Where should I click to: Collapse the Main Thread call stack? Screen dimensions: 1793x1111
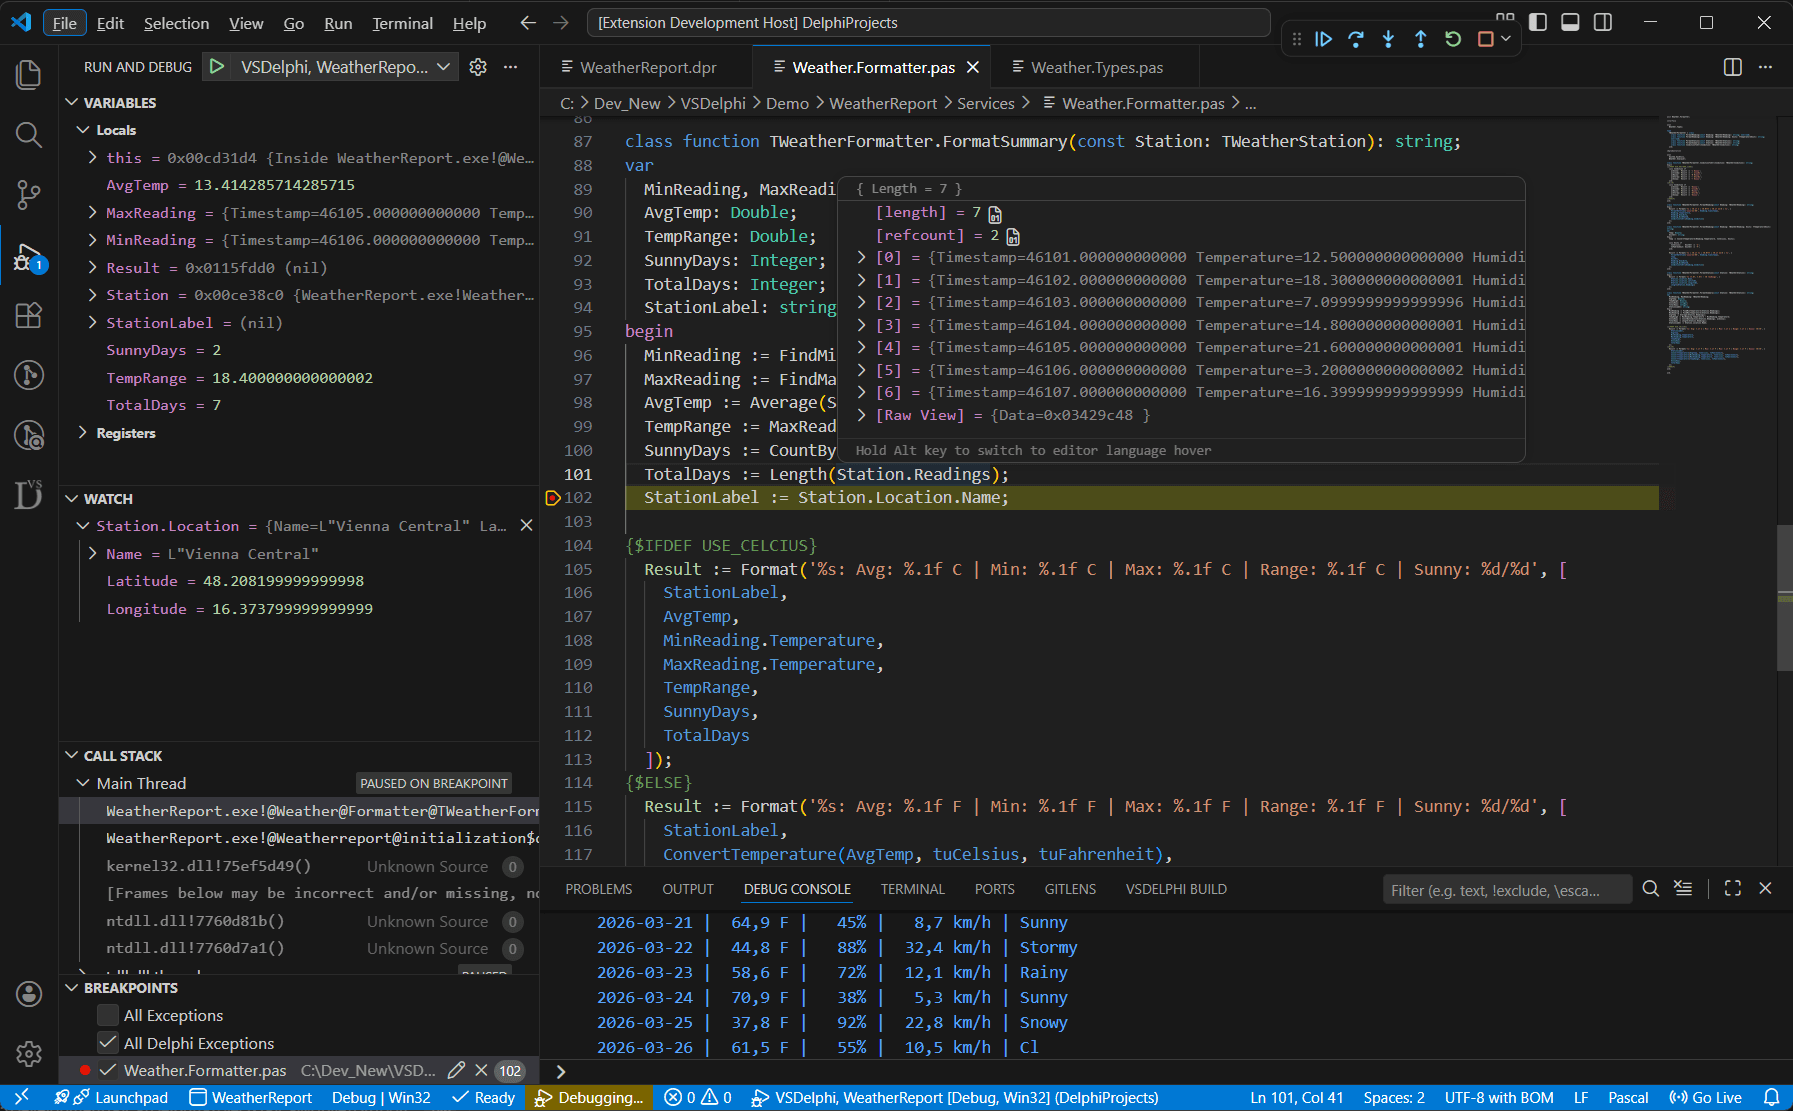(83, 783)
